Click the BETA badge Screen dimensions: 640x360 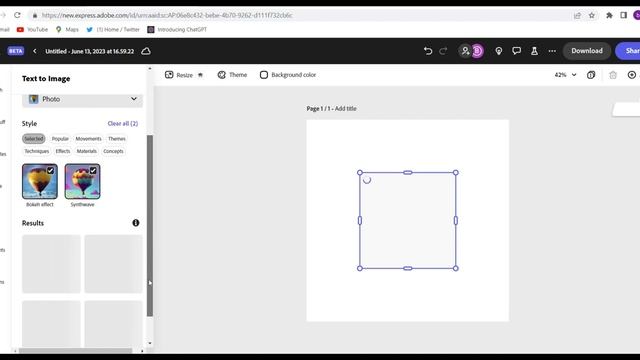click(16, 51)
